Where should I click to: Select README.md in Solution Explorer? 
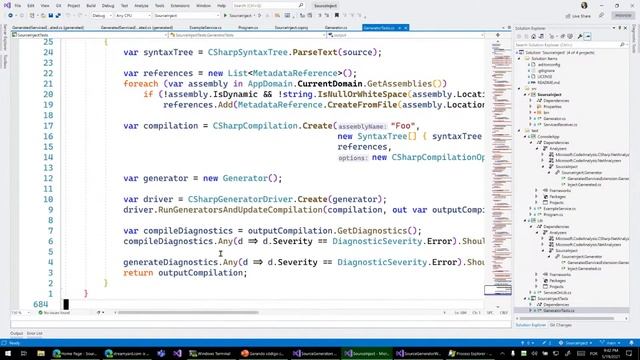[x=549, y=82]
